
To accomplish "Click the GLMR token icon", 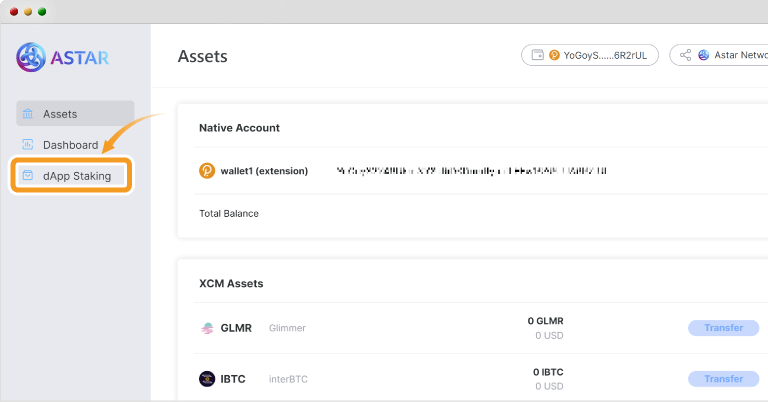I will pos(207,328).
